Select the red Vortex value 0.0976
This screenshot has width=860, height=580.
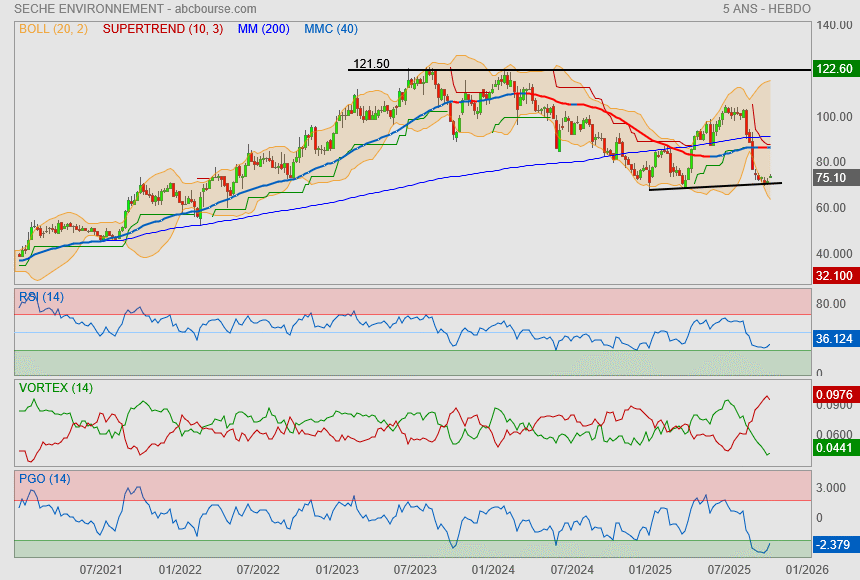833,396
